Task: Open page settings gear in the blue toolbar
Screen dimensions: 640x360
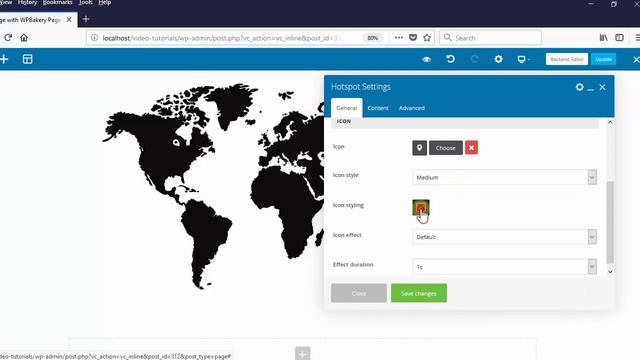Action: 498,59
